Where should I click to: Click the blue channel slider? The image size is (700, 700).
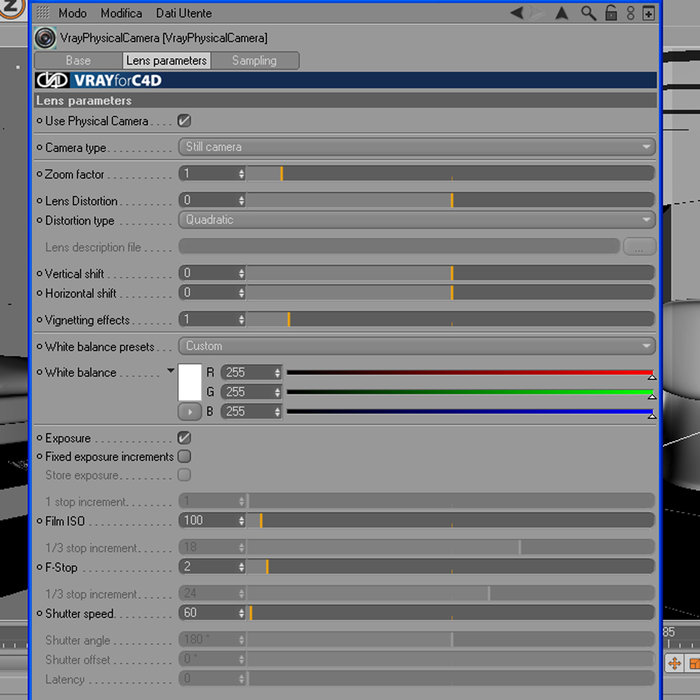(x=470, y=412)
